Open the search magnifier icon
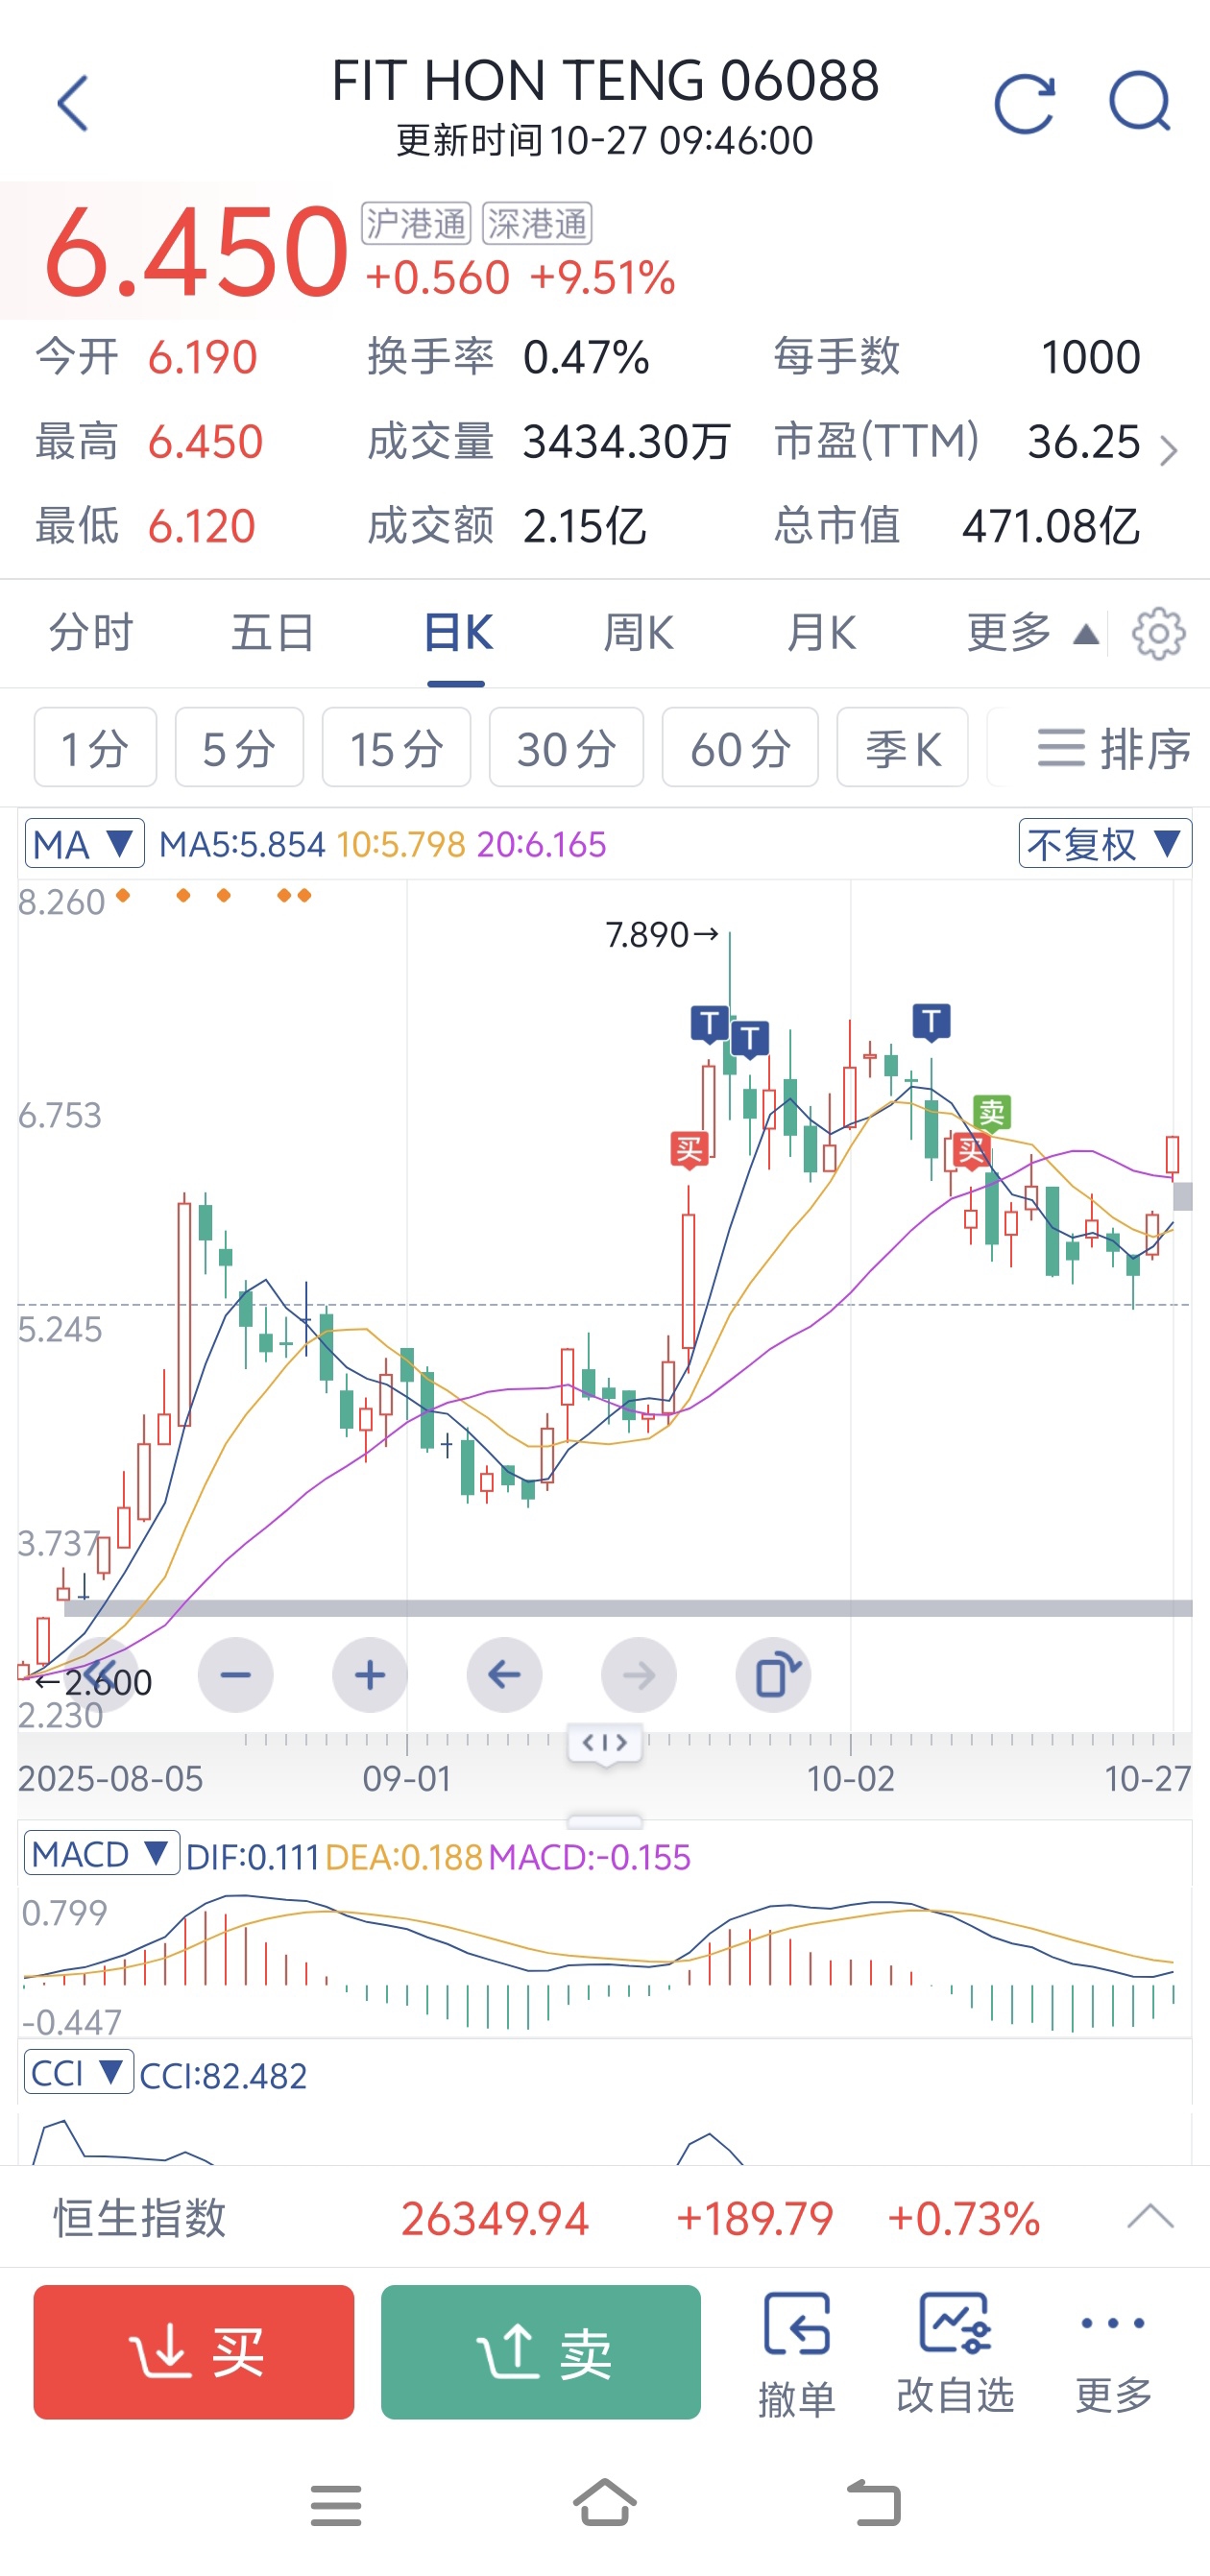Image resolution: width=1210 pixels, height=2576 pixels. 1140,103
